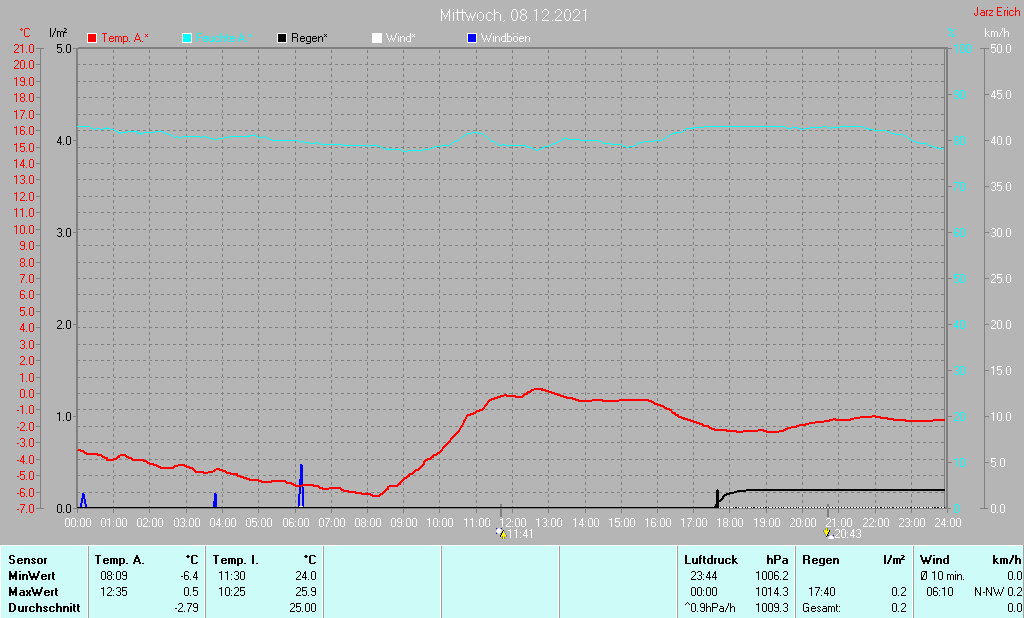Click the red °C unit label
The width and height of the screenshot is (1024, 618).
[25, 33]
